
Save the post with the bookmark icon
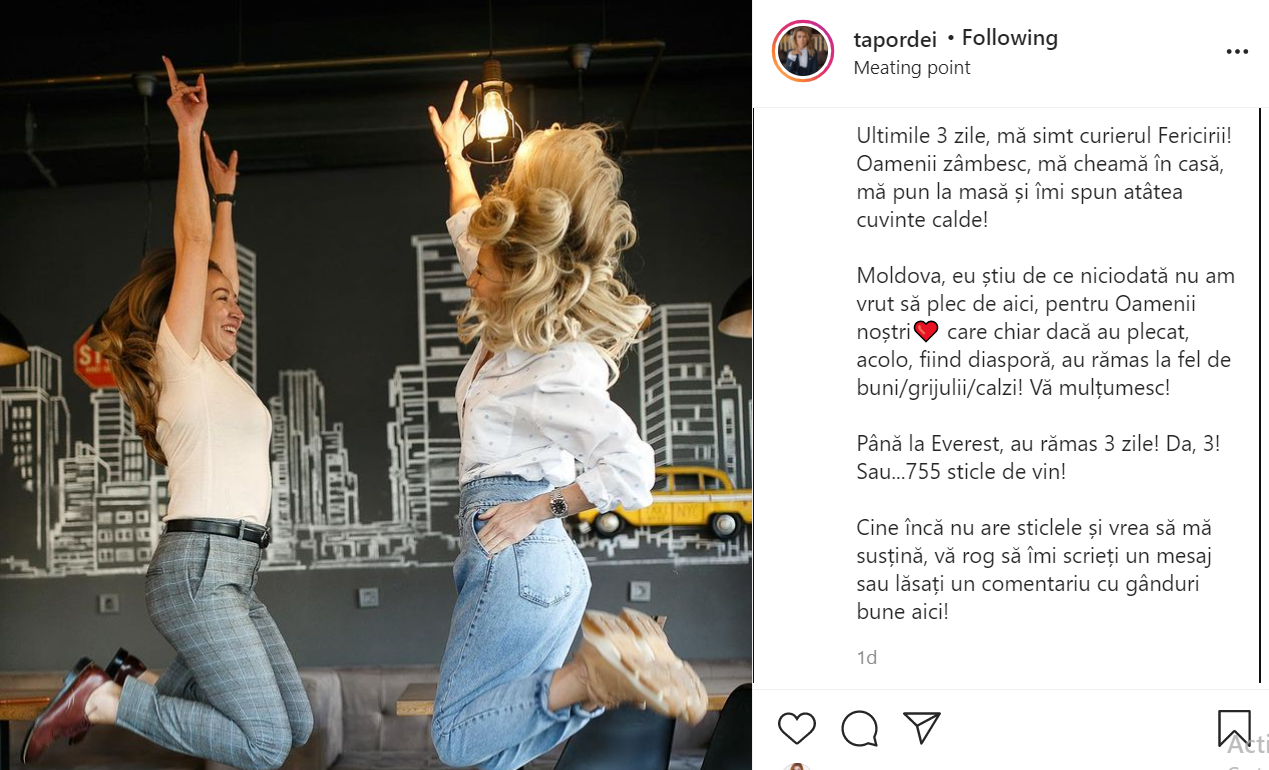1235,729
